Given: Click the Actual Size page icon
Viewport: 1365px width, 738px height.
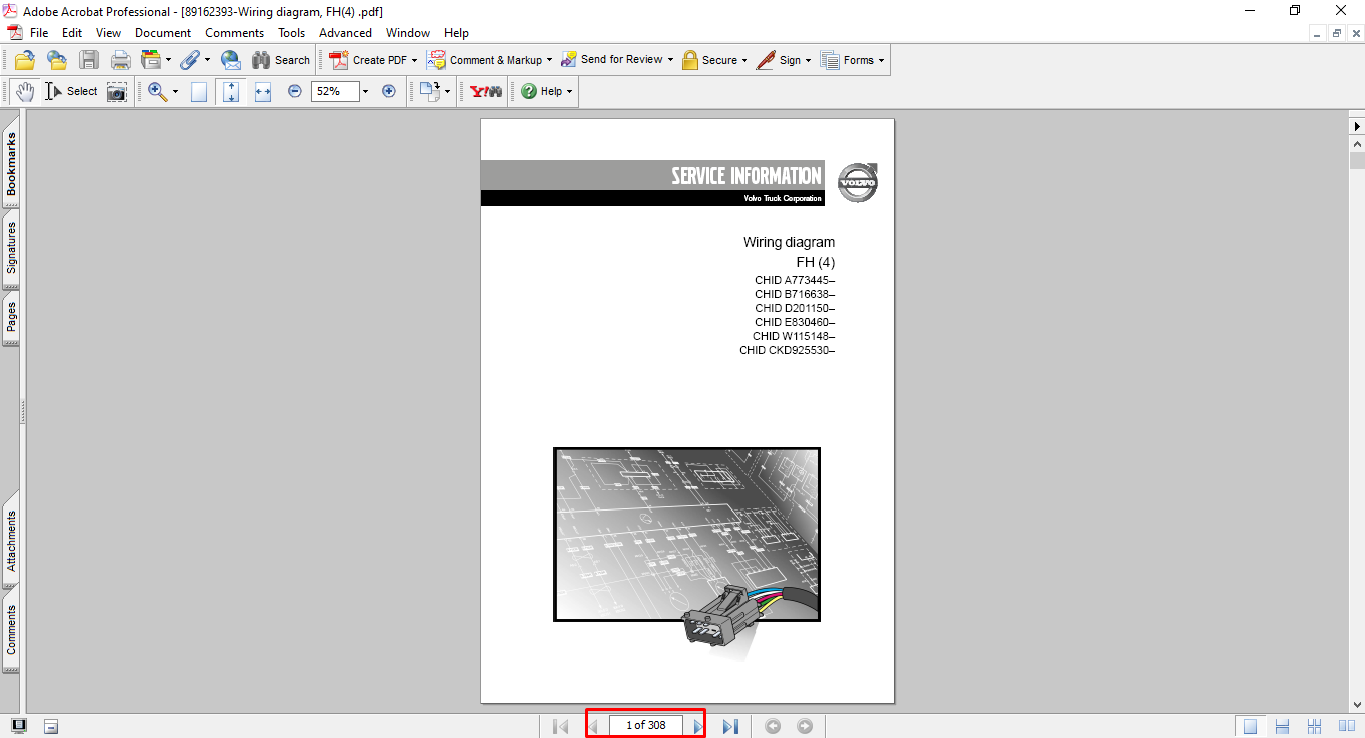Looking at the screenshot, I should [x=199, y=91].
